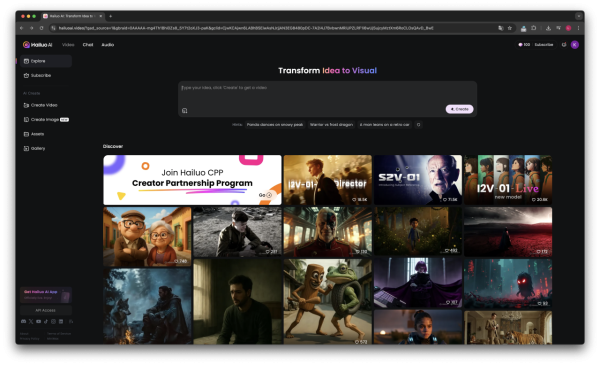Like the I2V-01 Live video heart count
Image resolution: width=600 pixels, height=365 pixels.
(540, 200)
